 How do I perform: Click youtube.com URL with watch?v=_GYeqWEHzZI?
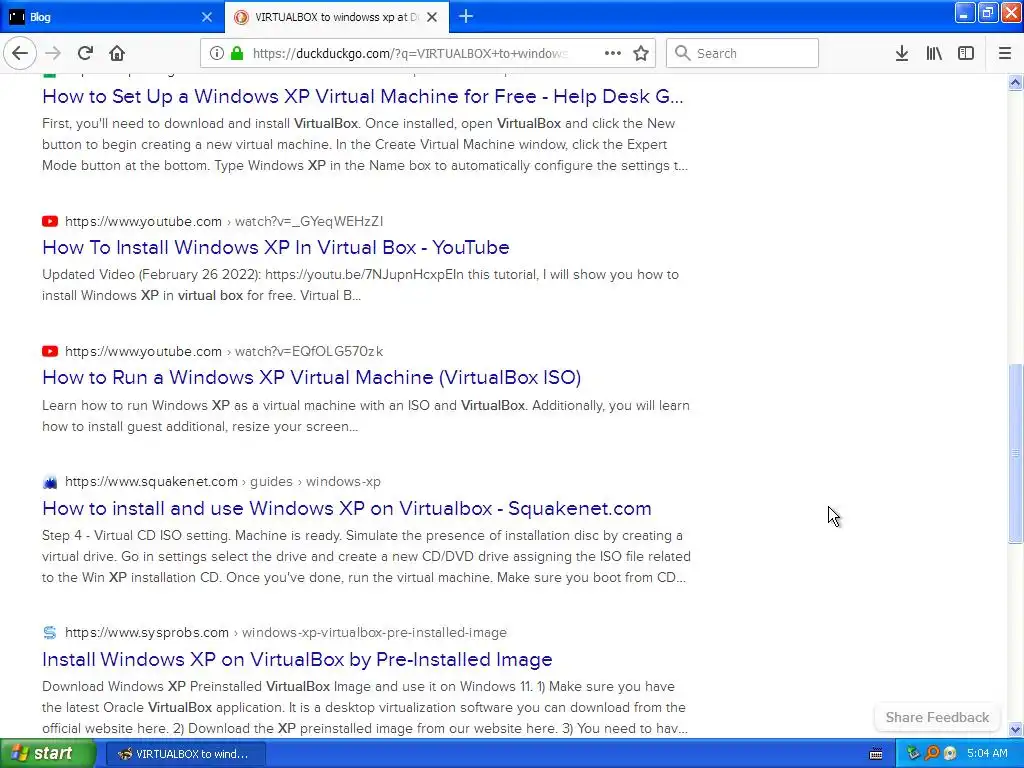coord(224,221)
